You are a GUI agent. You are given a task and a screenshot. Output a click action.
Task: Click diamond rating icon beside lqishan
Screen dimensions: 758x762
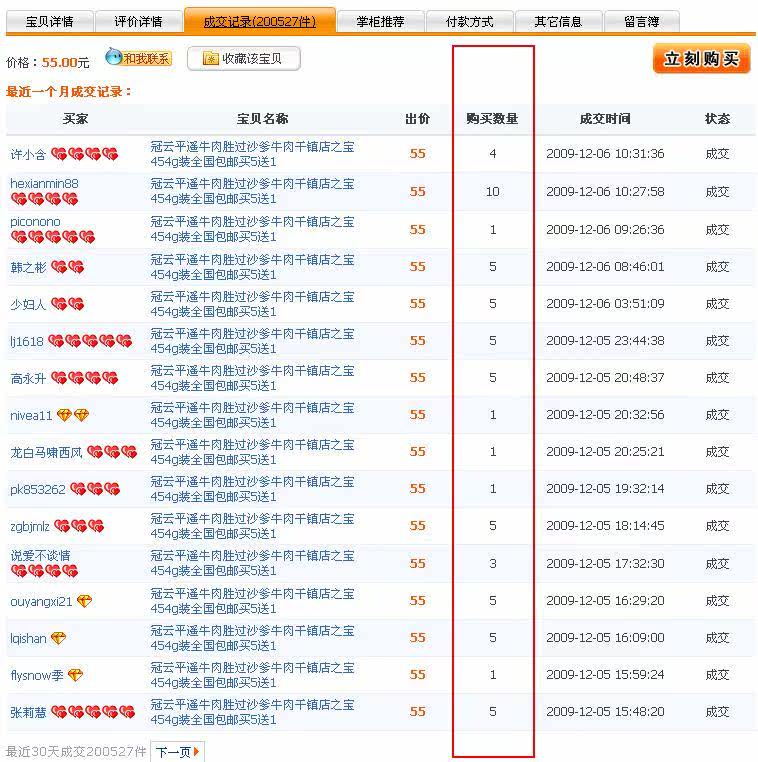(58, 638)
